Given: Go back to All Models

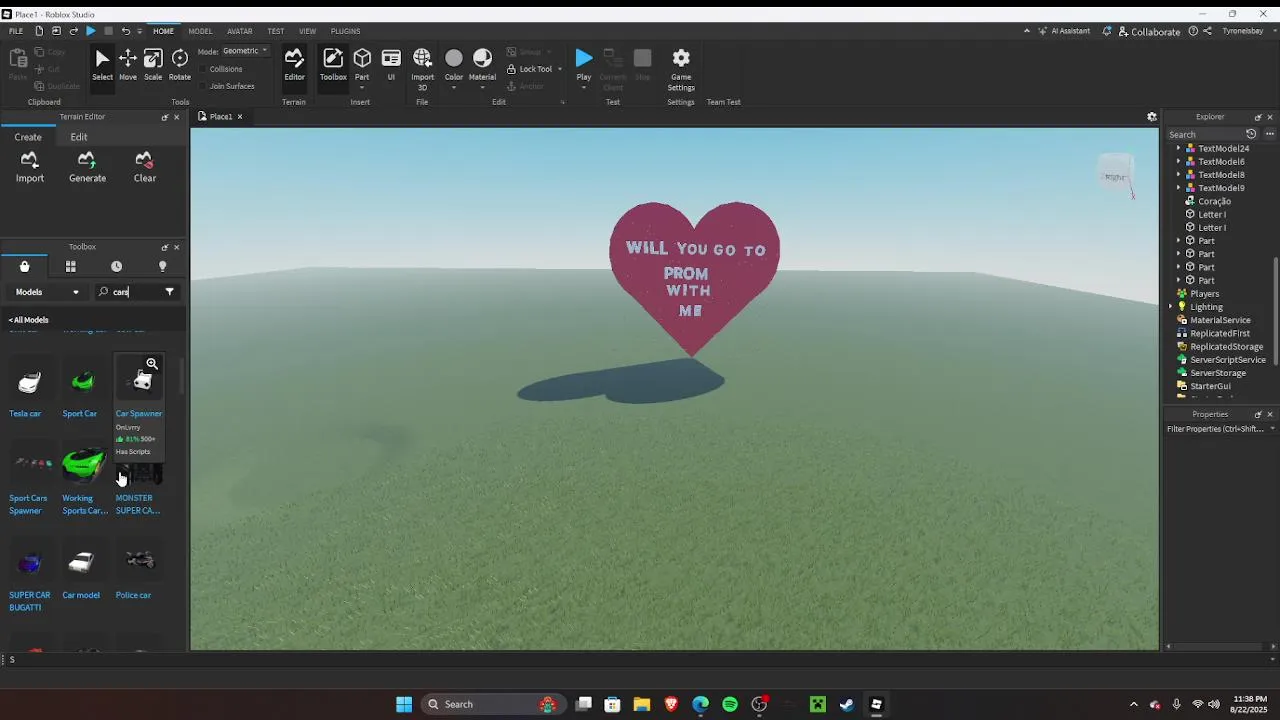Looking at the screenshot, I should point(29,320).
